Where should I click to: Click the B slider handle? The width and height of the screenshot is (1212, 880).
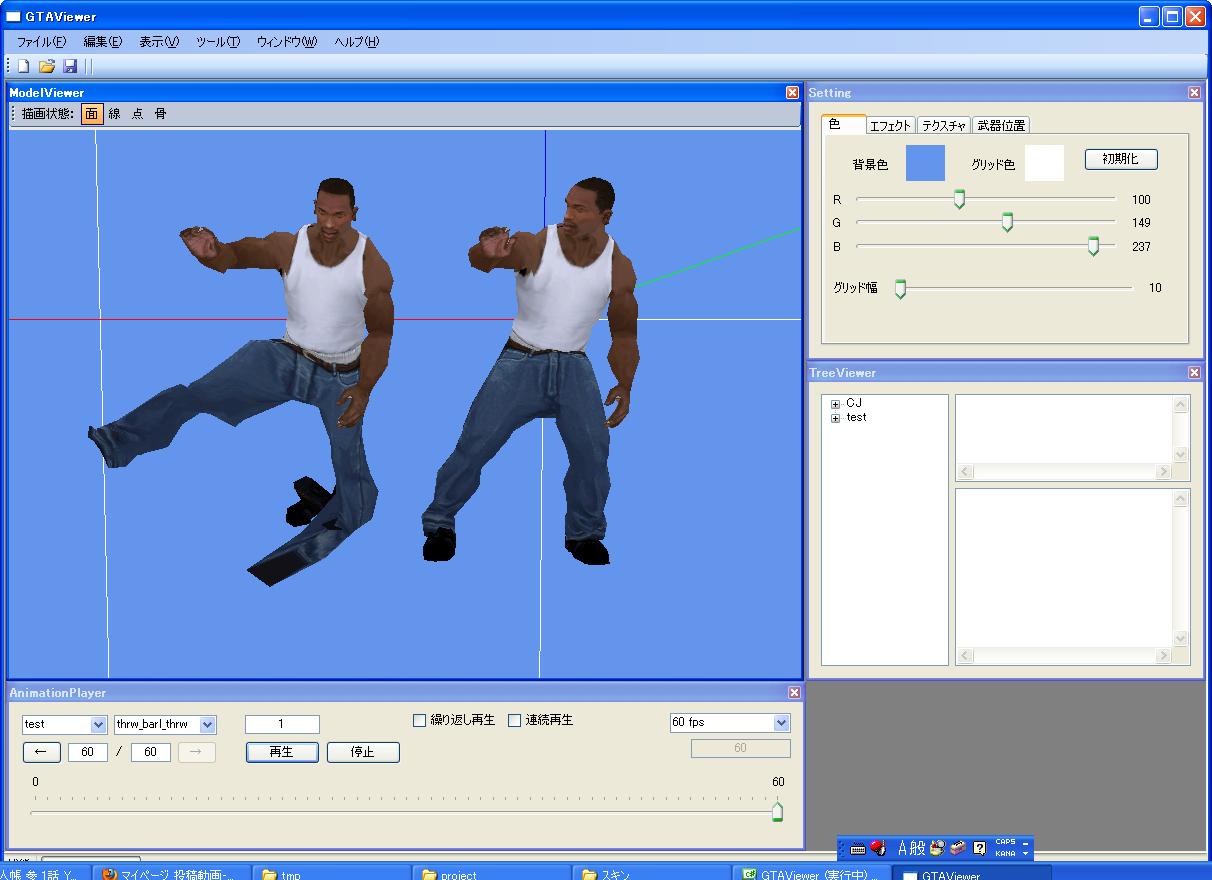tap(1093, 246)
